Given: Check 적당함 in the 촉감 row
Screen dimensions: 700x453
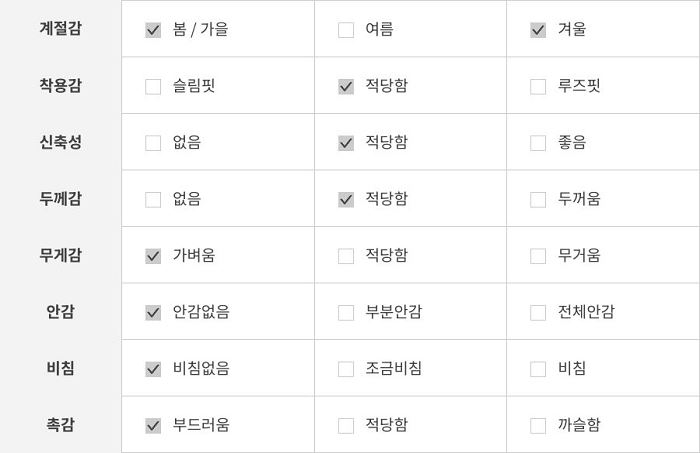Looking at the screenshot, I should pos(346,426).
